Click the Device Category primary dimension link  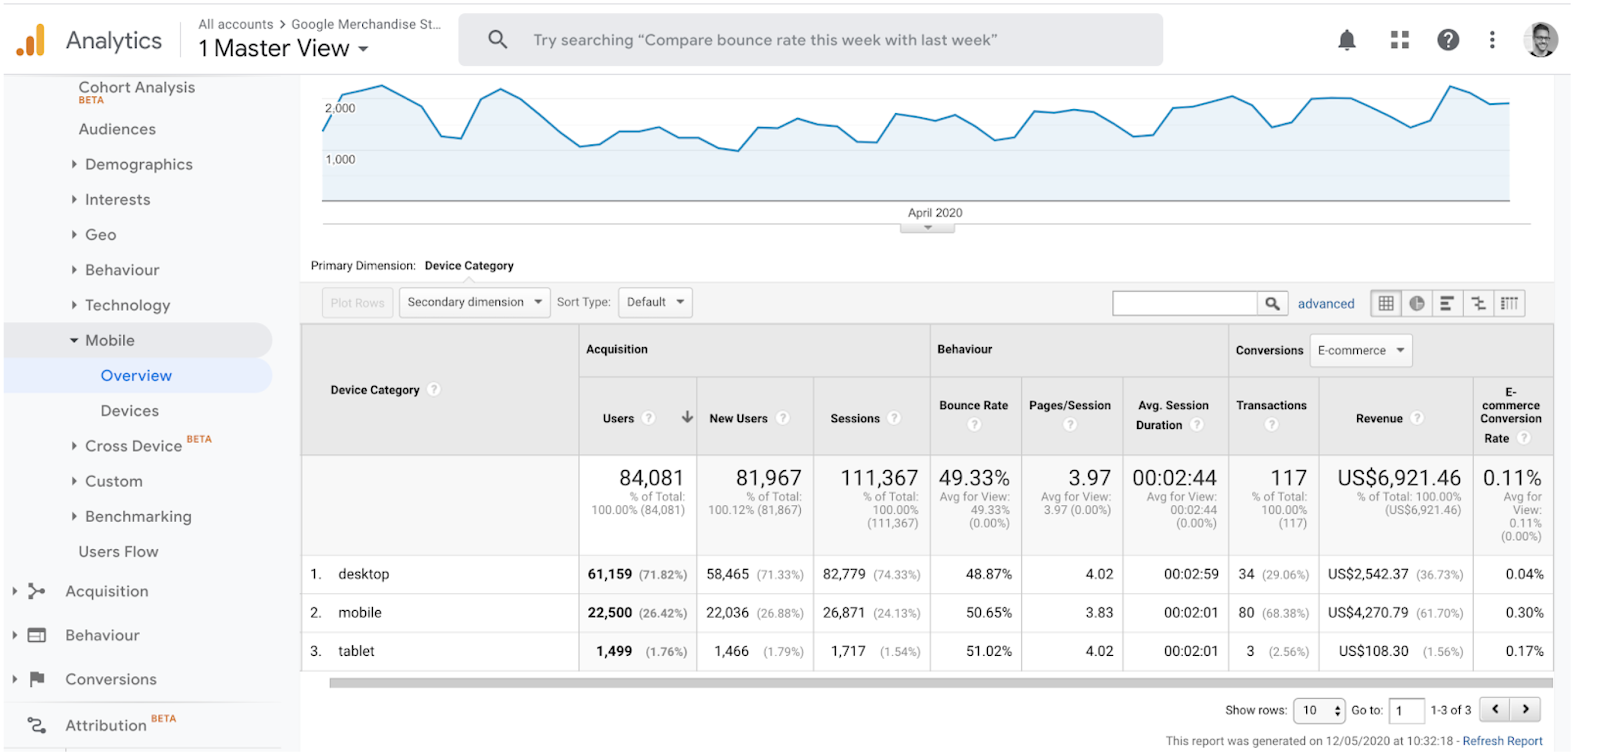point(469,266)
